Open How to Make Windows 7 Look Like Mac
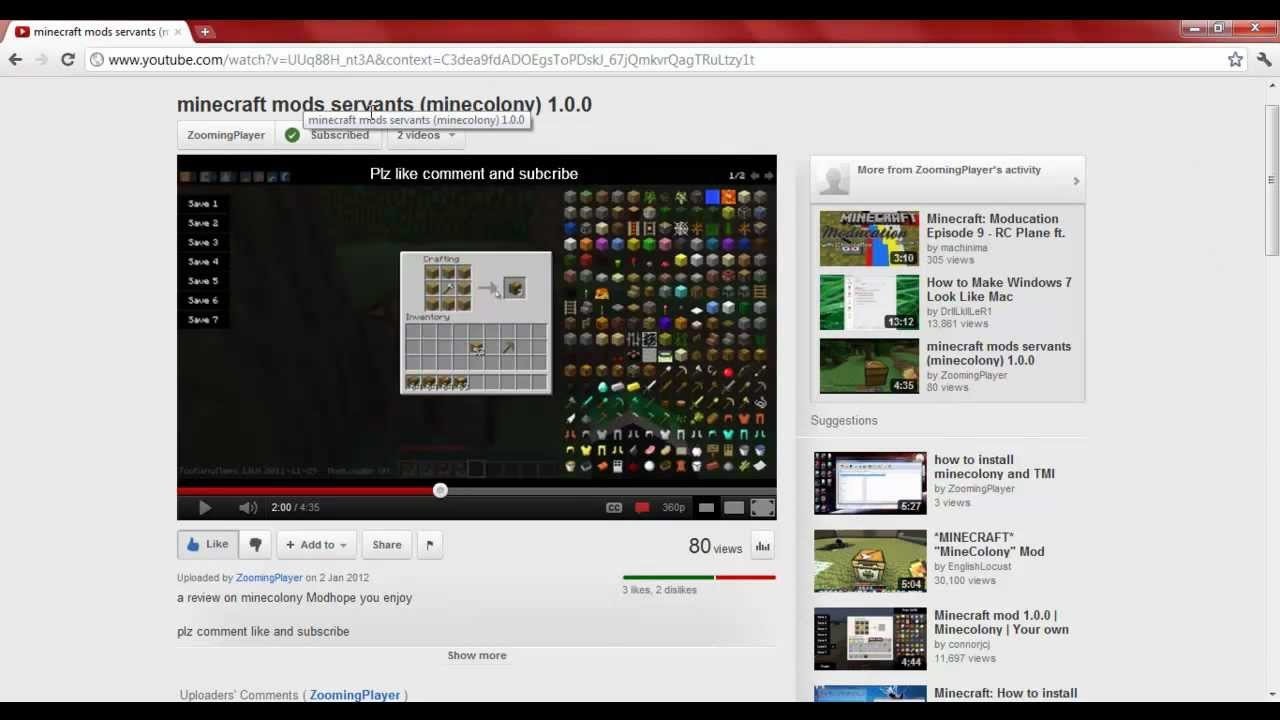The height and width of the screenshot is (720, 1280). point(998,289)
